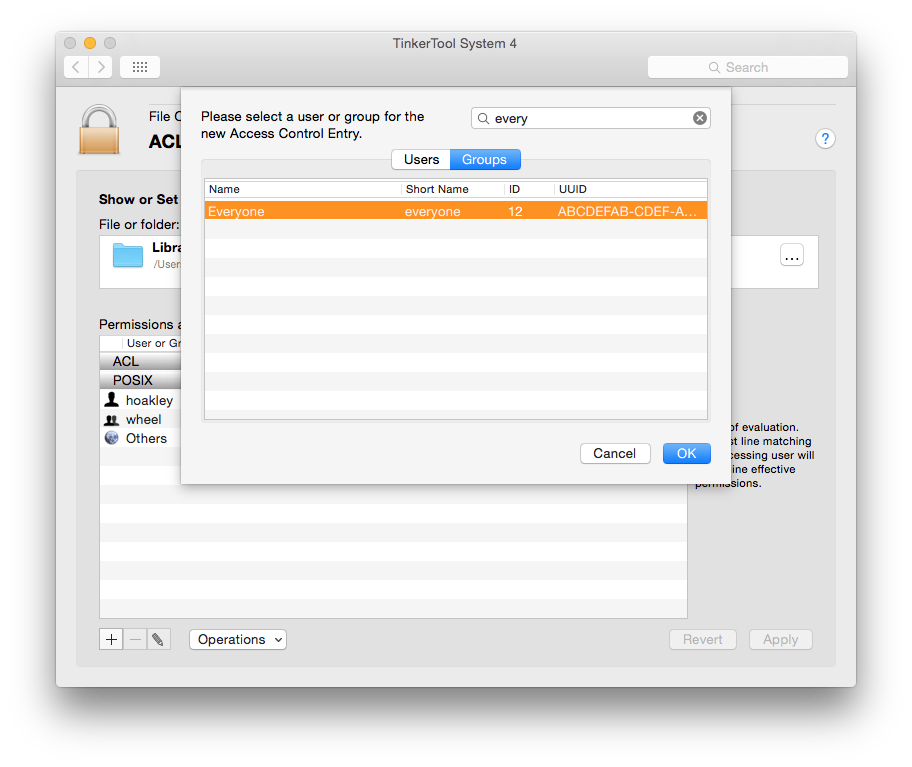This screenshot has width=912, height=767.
Task: Sort the list by the UUID column
Action: point(630,189)
